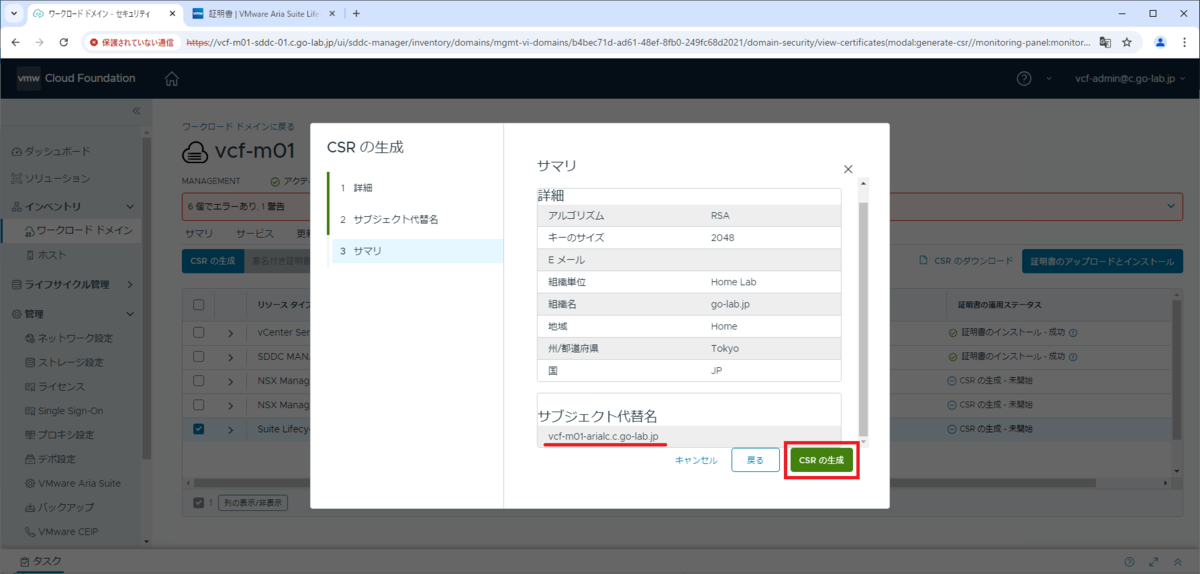Viewport: 1200px width, 574px height.
Task: Click 証明書のアップロードとインストール button
Action: pyautogui.click(x=1104, y=262)
